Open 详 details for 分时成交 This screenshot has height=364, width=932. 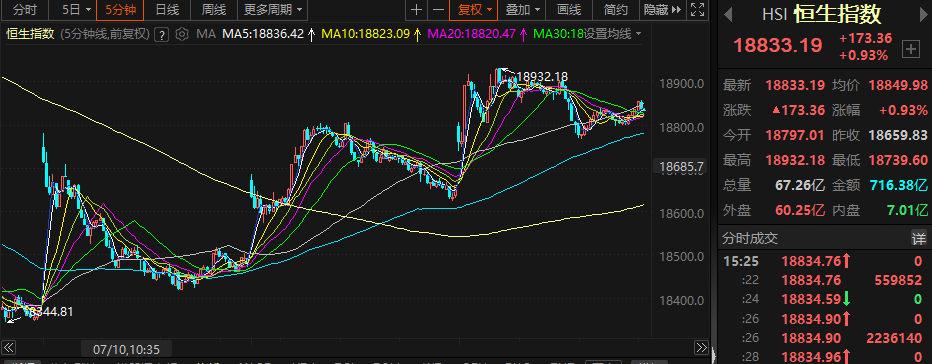[919, 239]
